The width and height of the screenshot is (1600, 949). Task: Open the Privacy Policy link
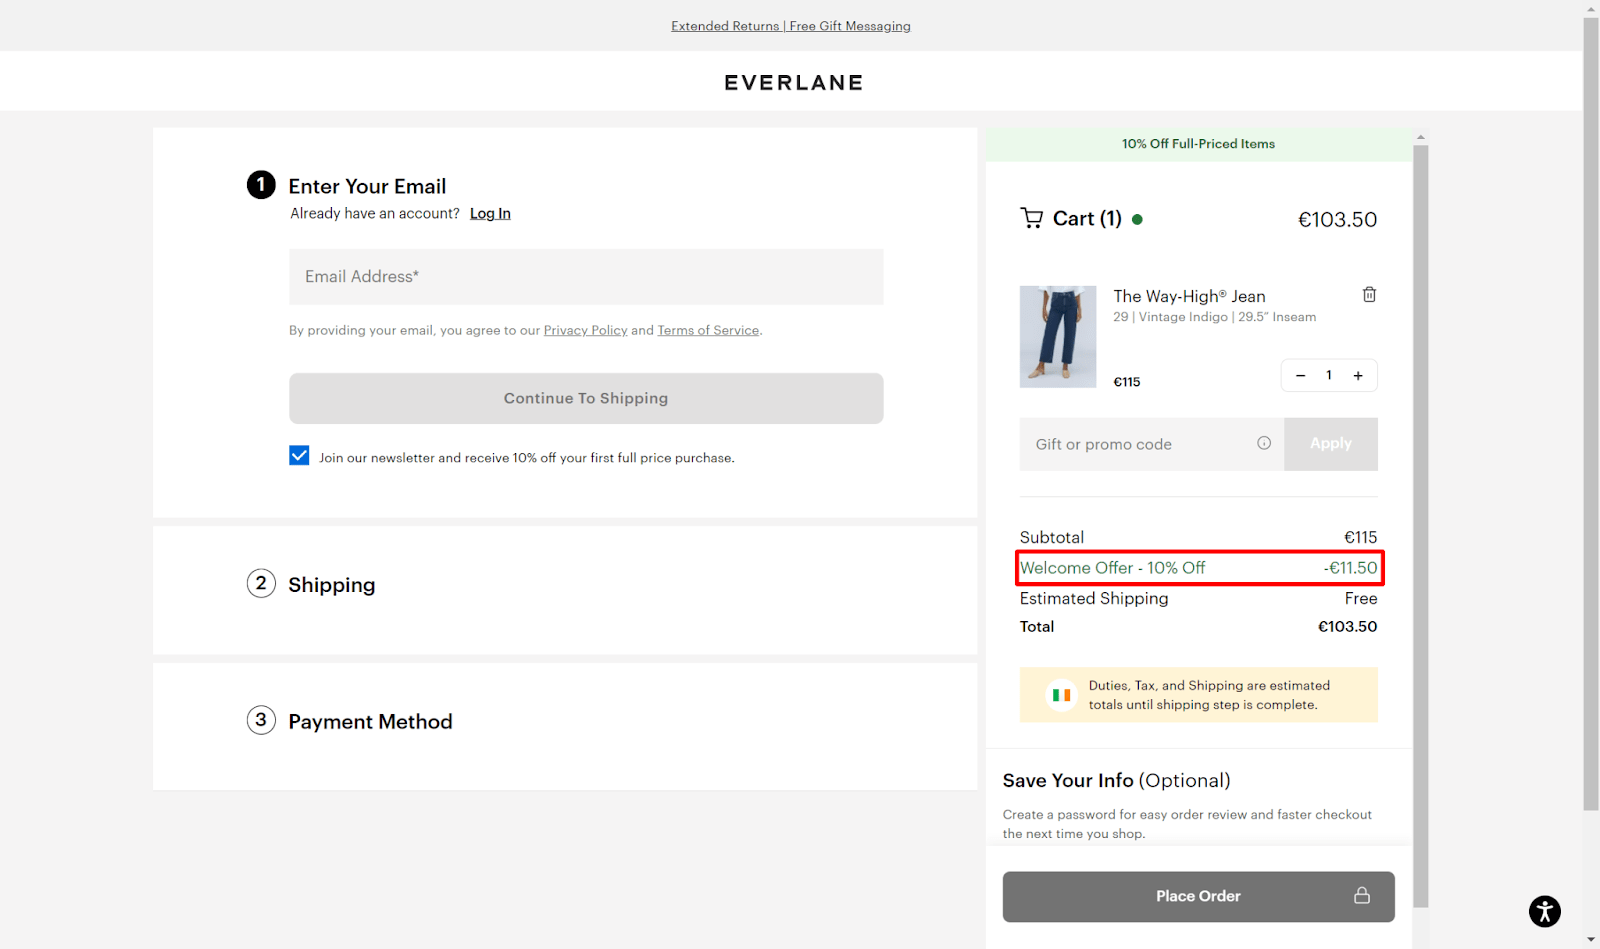click(x=585, y=330)
